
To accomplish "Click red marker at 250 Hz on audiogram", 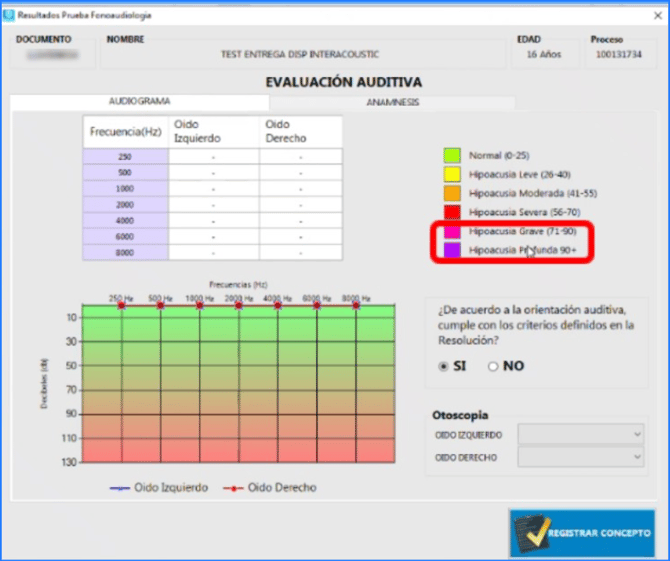I will pos(121,305).
